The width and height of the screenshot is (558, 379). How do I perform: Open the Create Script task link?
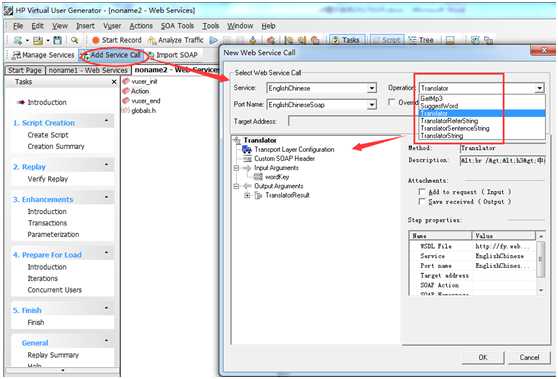tap(48, 135)
